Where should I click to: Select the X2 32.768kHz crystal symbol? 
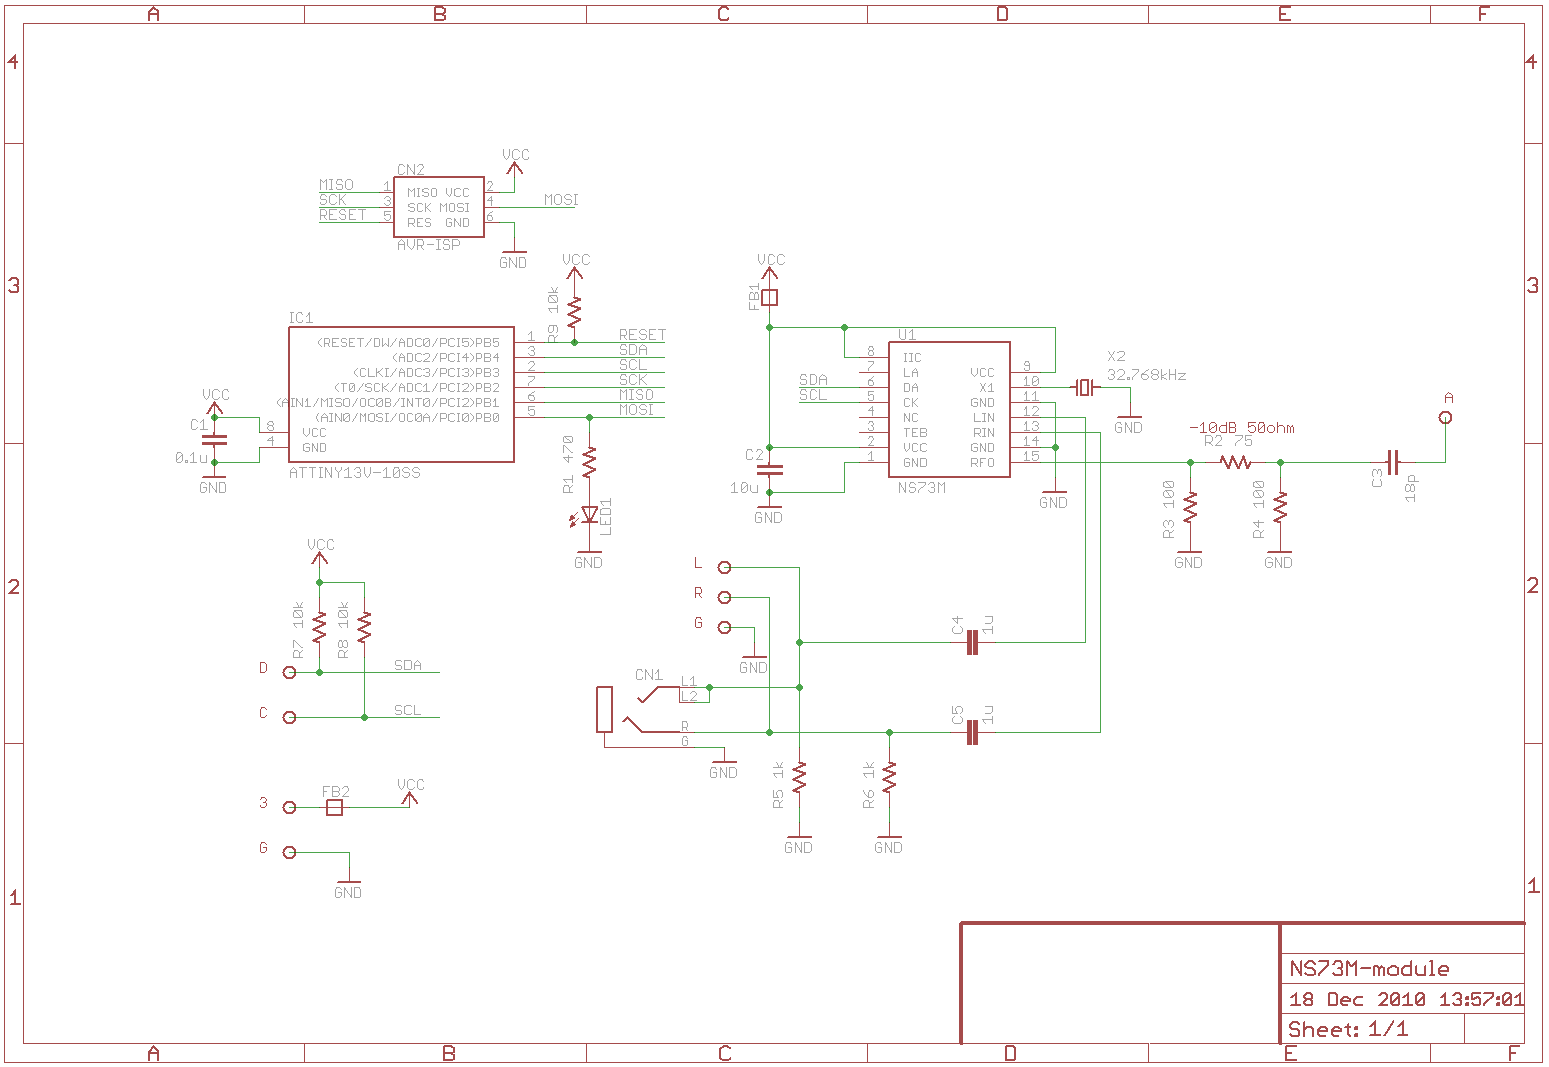tap(1084, 387)
